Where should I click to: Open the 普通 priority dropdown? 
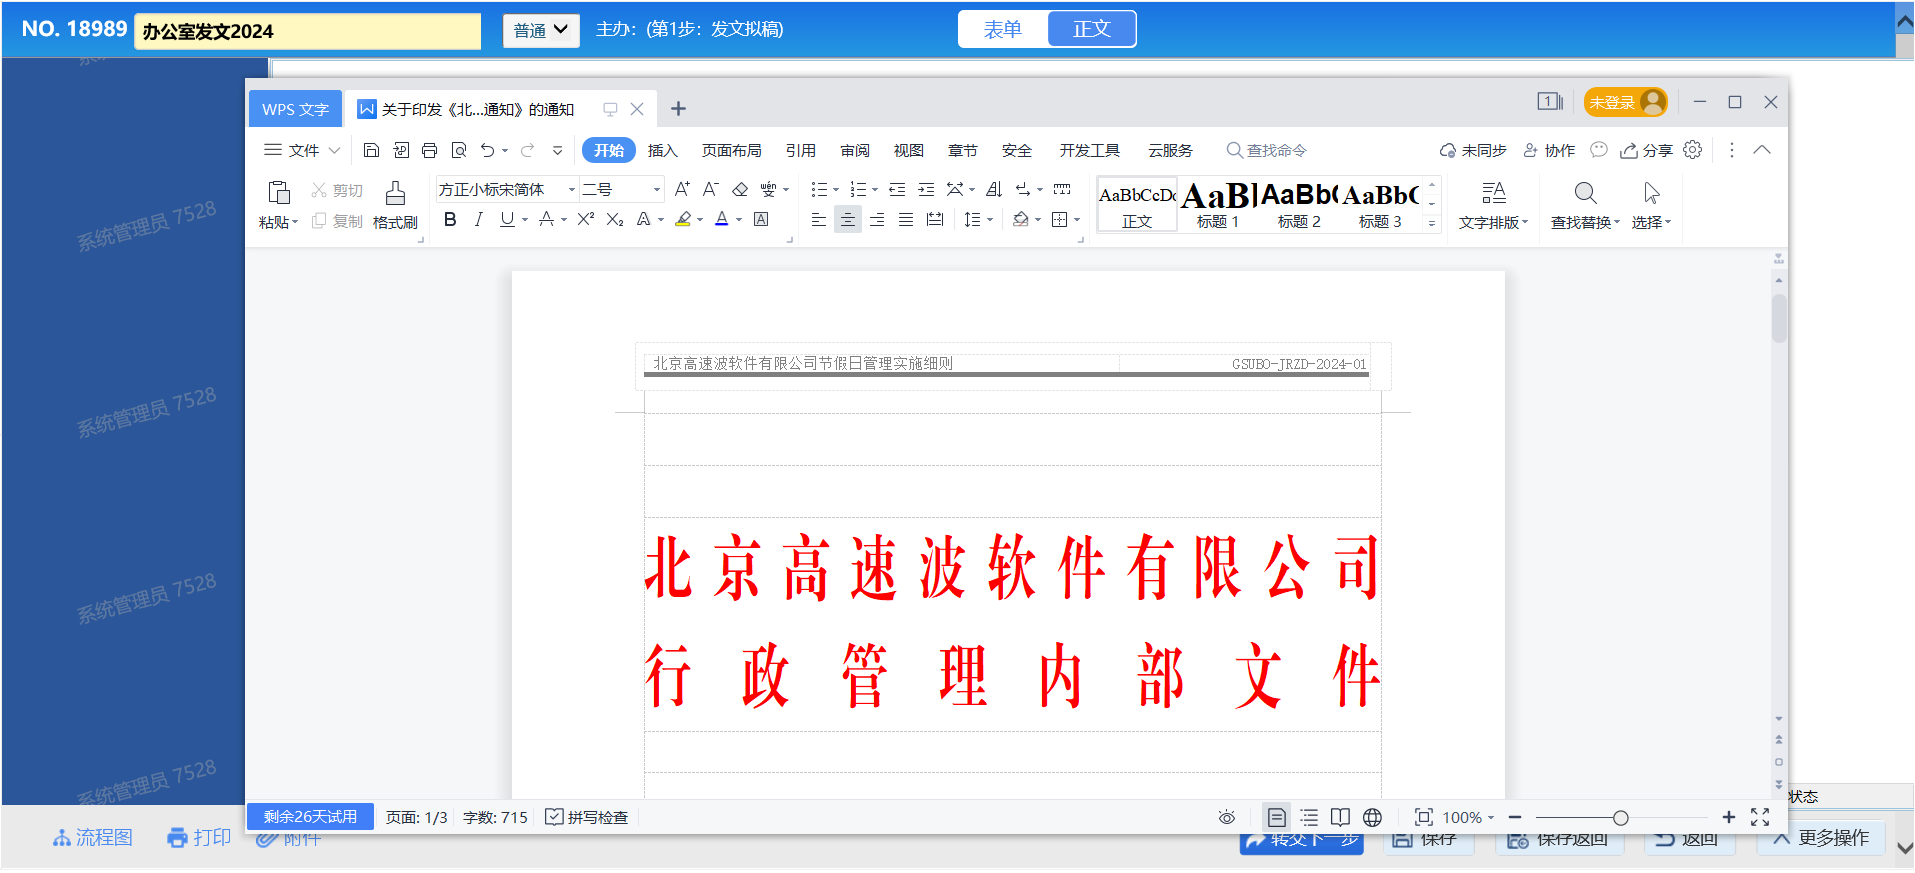pos(541,30)
